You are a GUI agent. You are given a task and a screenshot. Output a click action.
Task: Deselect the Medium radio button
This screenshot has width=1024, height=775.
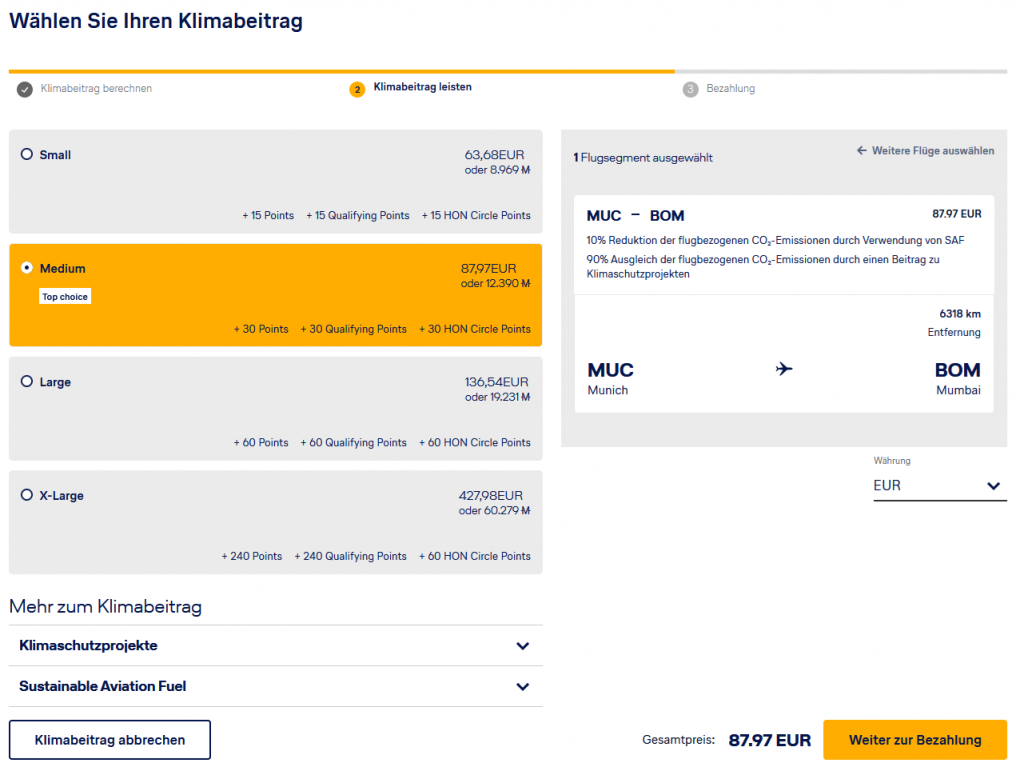click(27, 268)
